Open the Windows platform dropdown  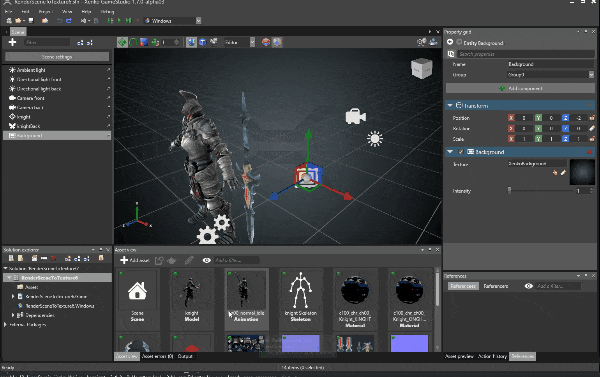point(198,21)
